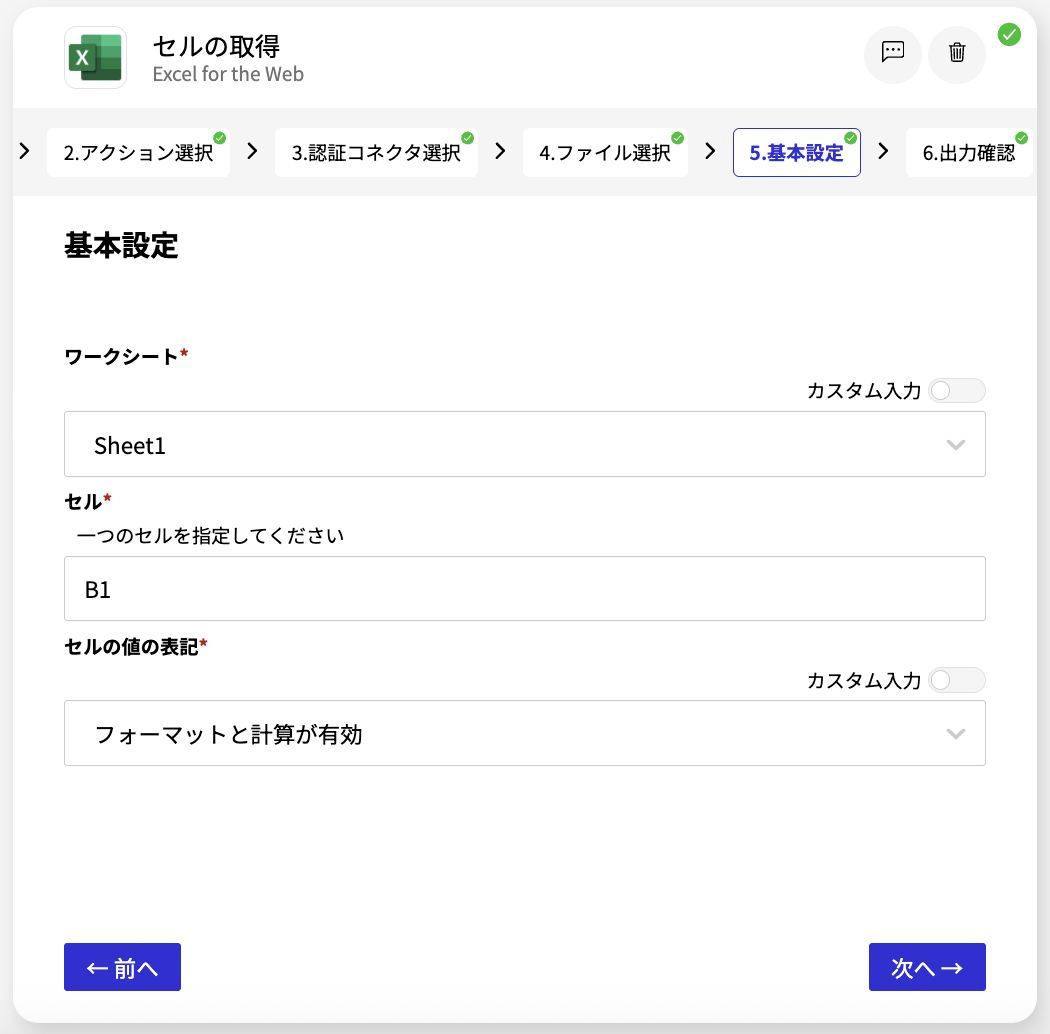The height and width of the screenshot is (1034, 1050).
Task: Click the chevron between 認証コネクタ選択 and ファイル選択
Action: [500, 151]
